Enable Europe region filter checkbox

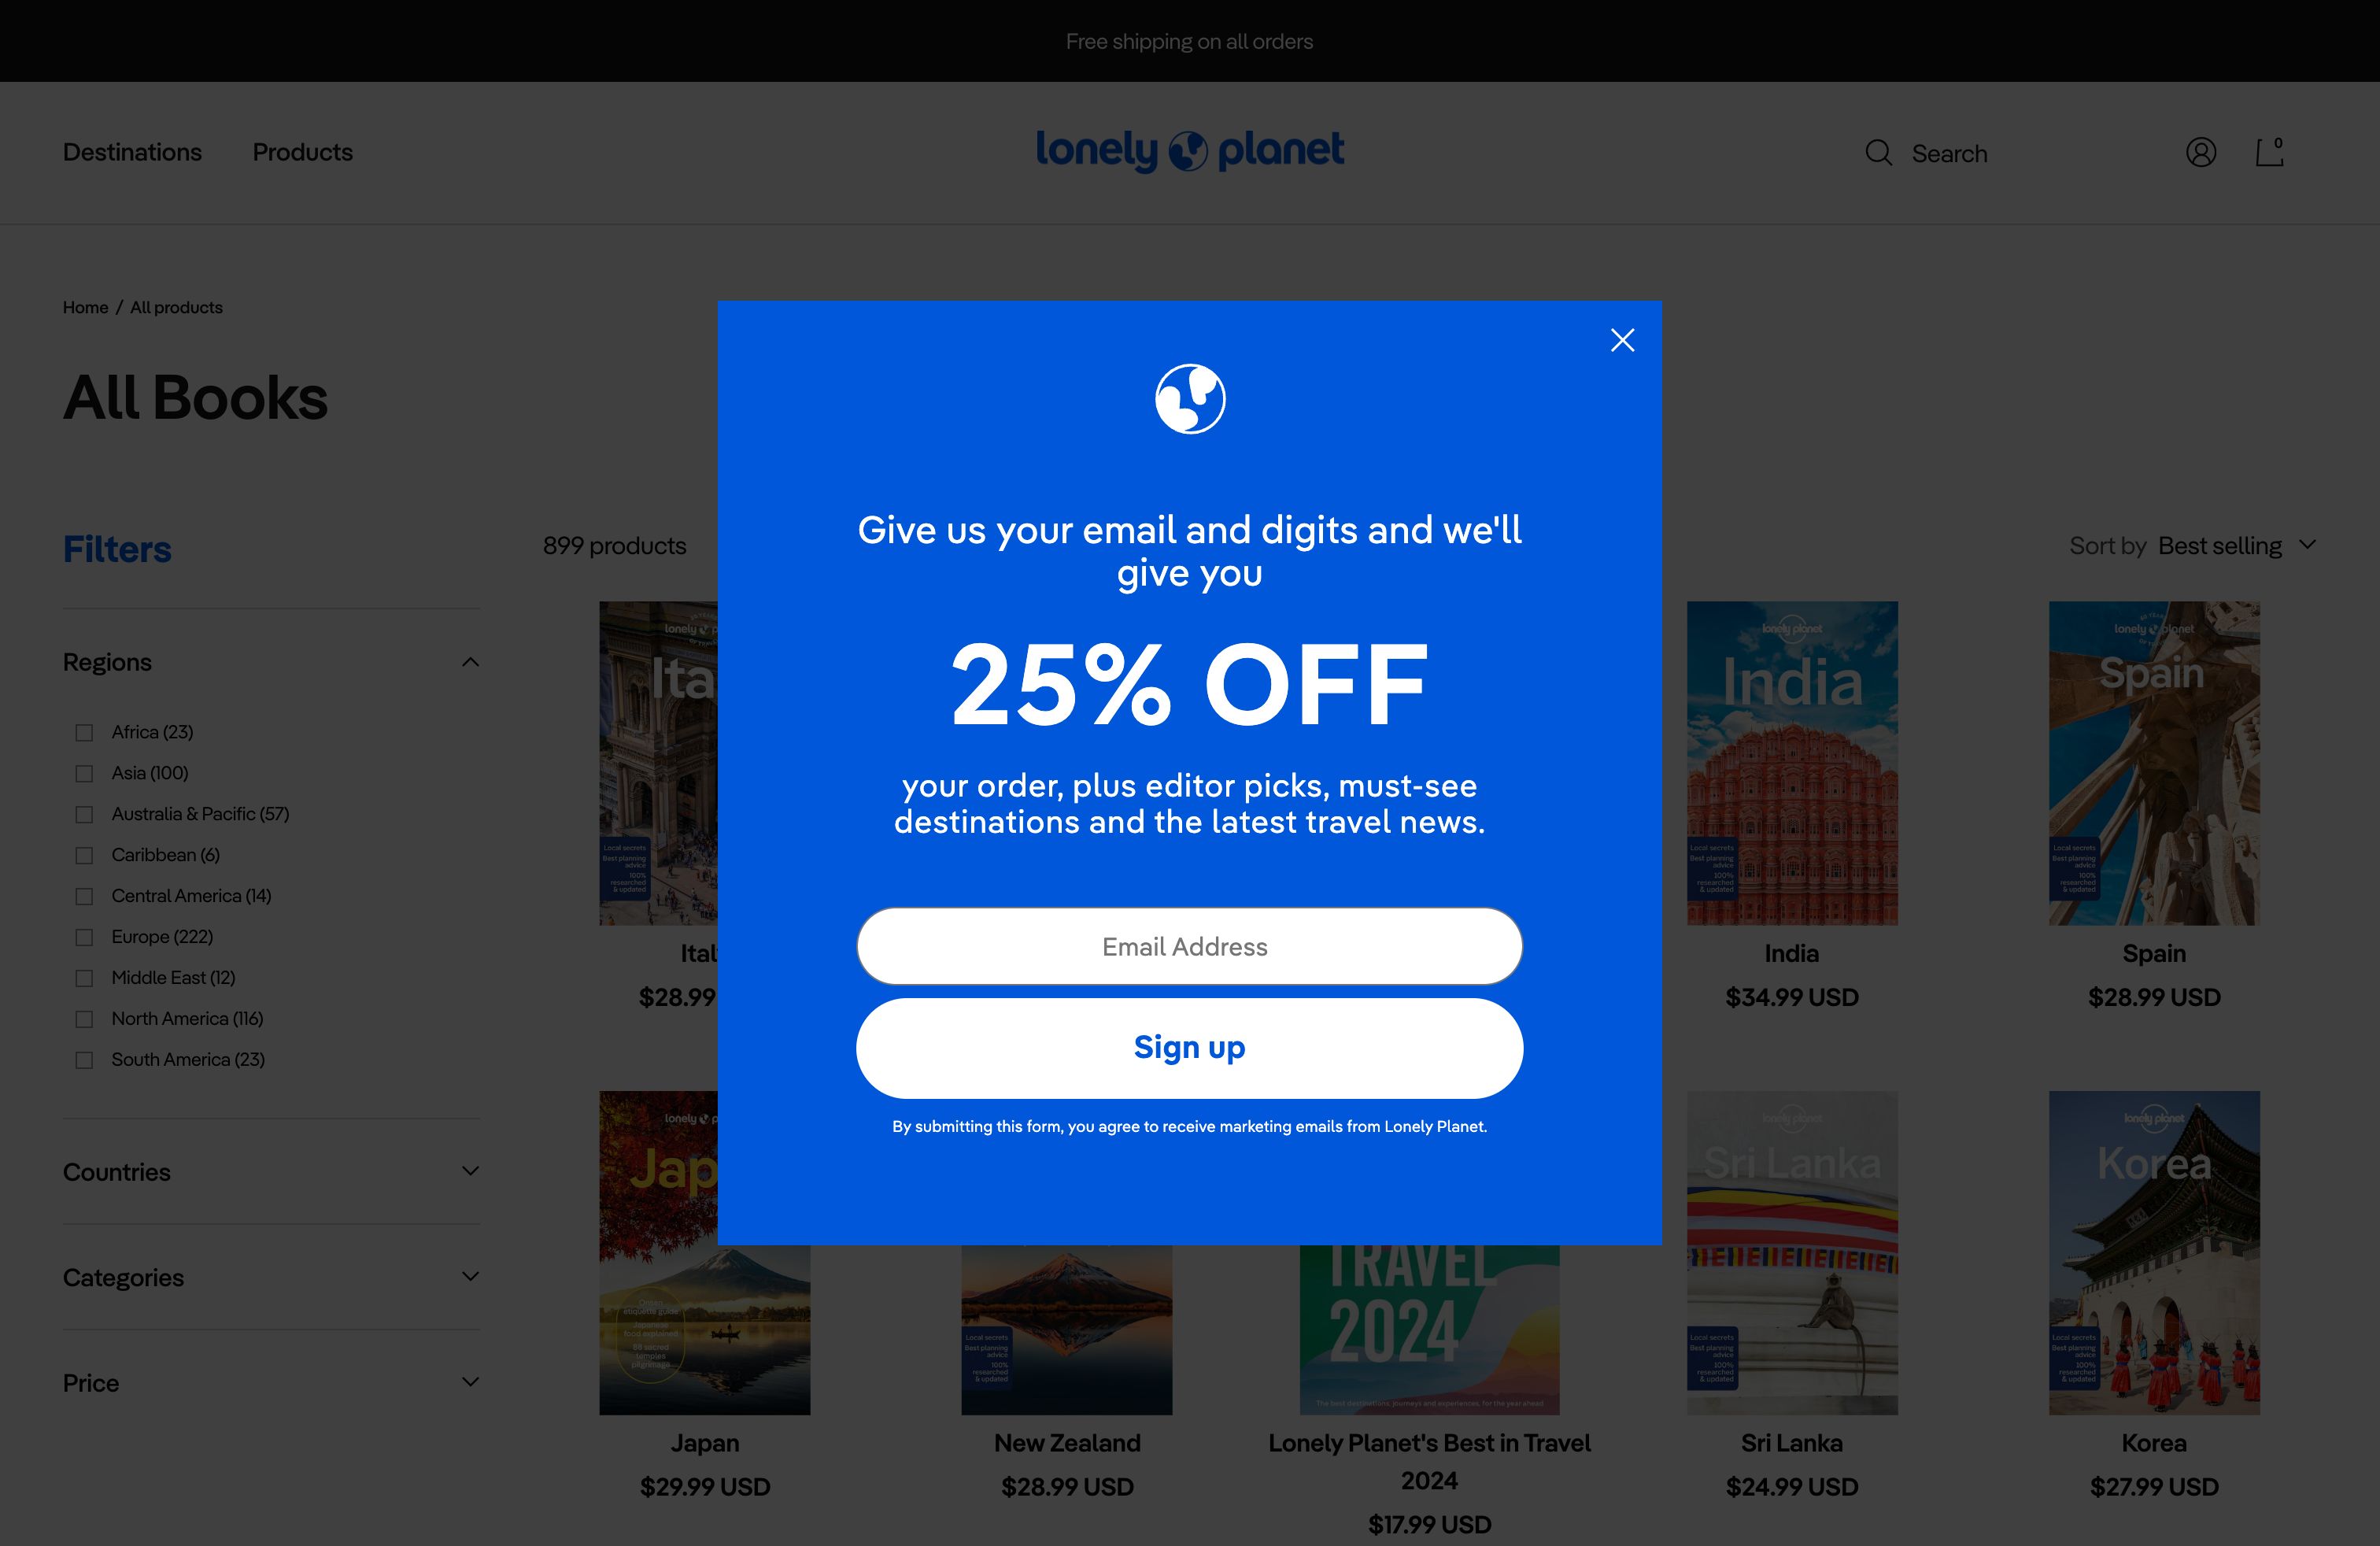(x=83, y=937)
